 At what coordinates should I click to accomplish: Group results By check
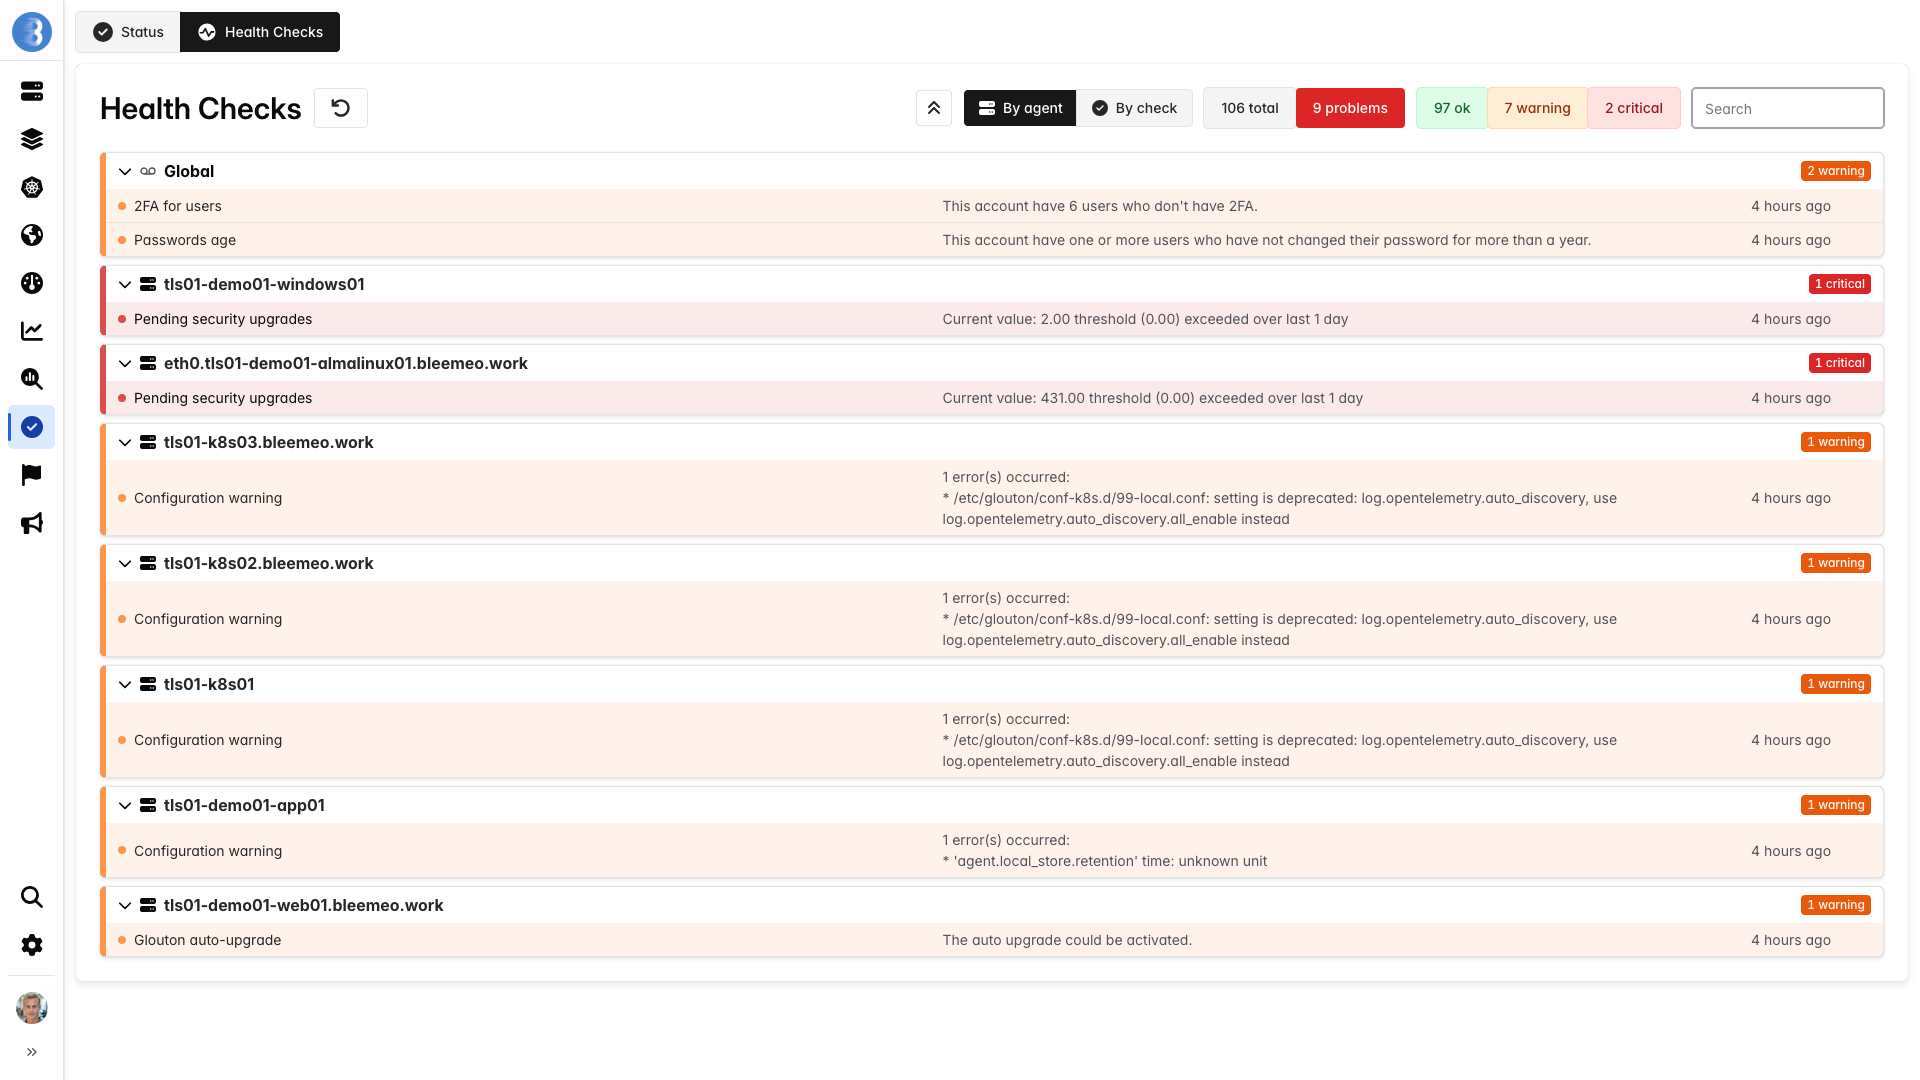pos(1134,108)
